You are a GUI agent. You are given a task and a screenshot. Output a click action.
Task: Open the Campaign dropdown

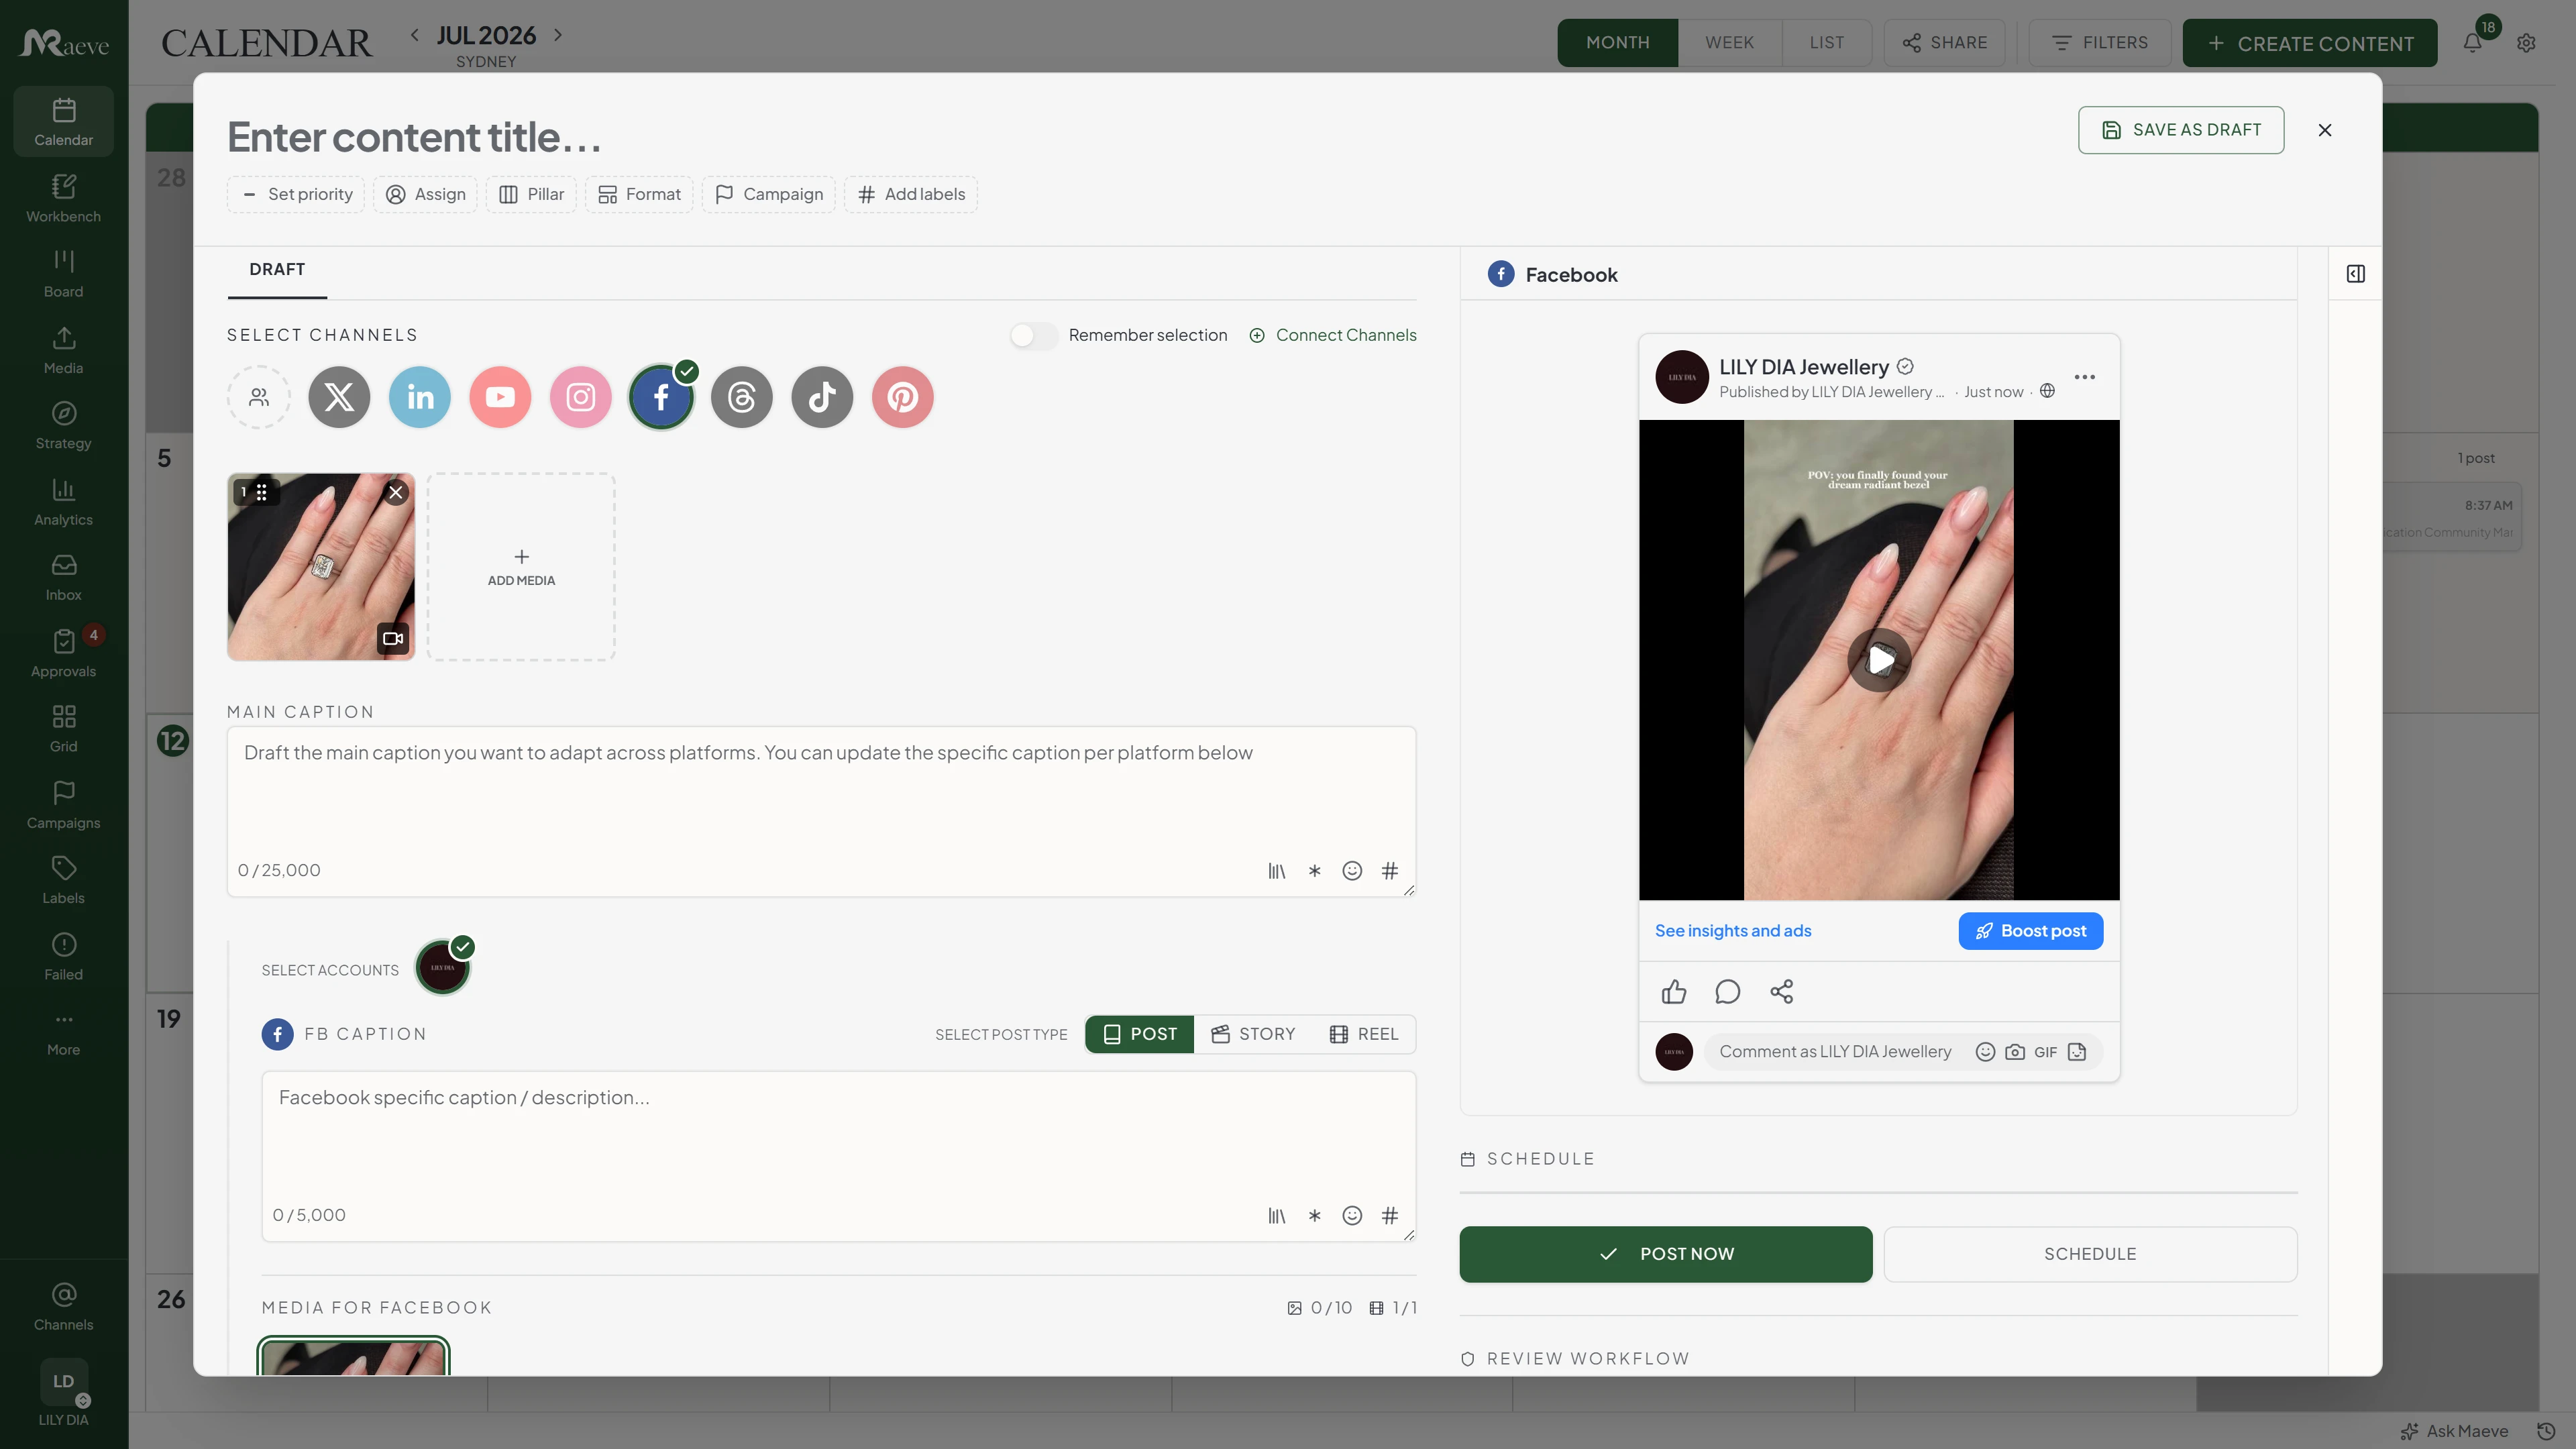click(x=768, y=194)
